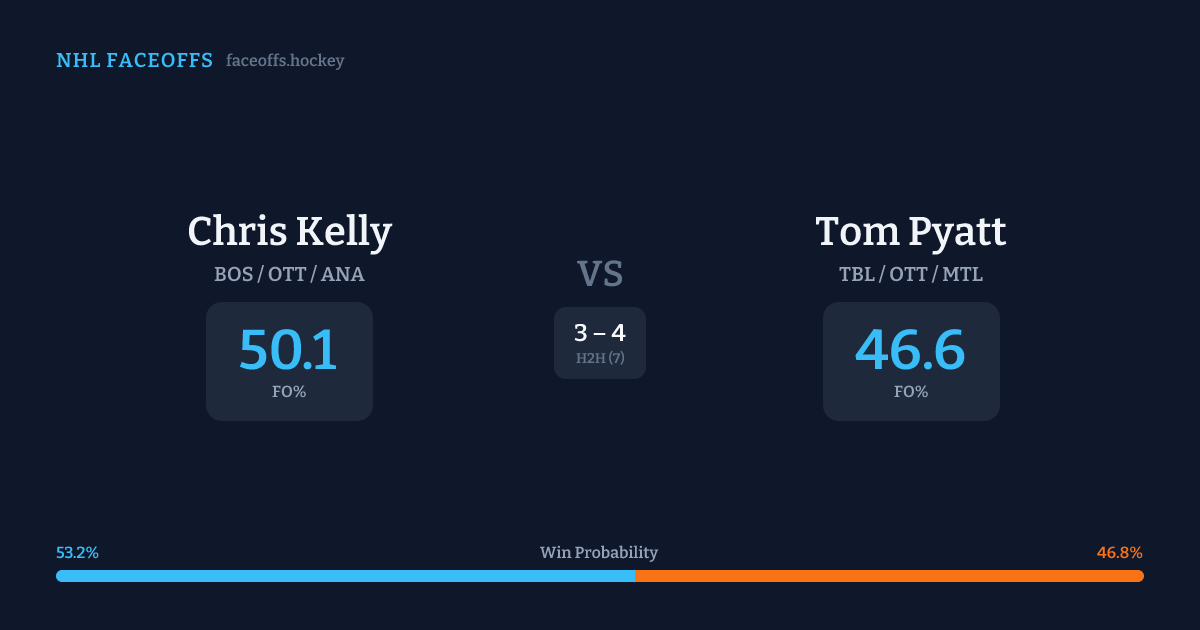Click TBL in Tom Pyatt's team list
Viewport: 1200px width, 630px height.
click(x=856, y=274)
